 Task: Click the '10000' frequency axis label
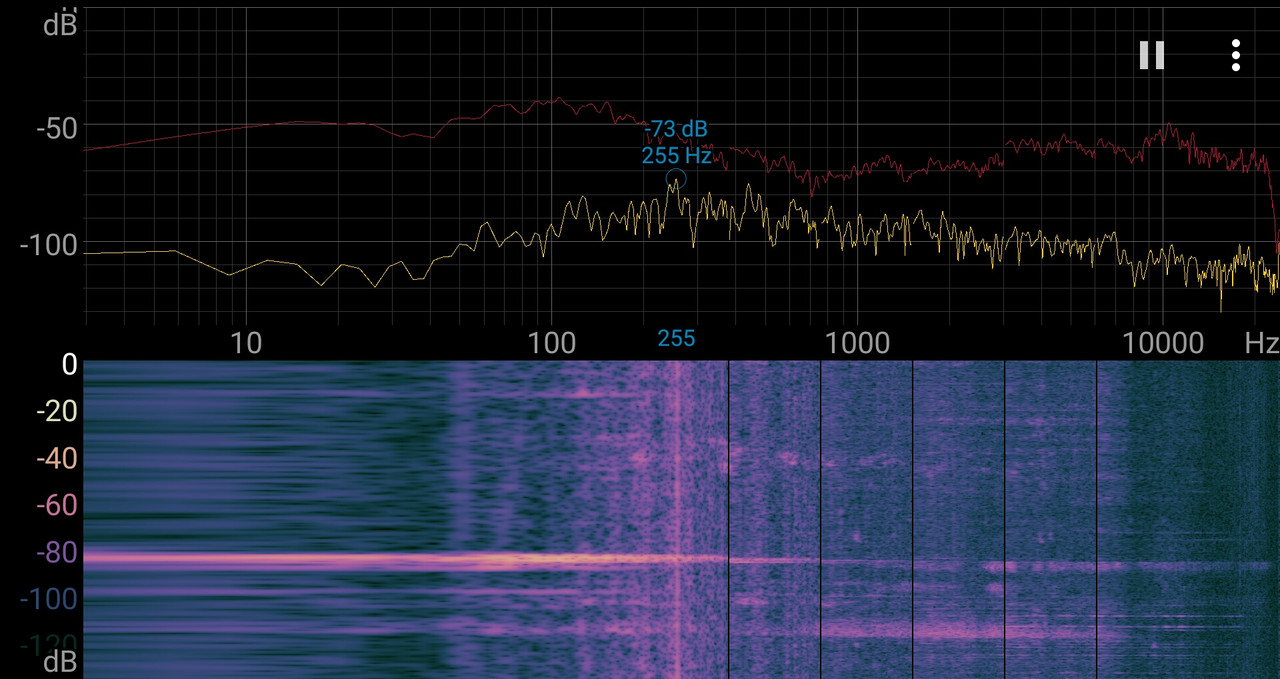point(1163,344)
